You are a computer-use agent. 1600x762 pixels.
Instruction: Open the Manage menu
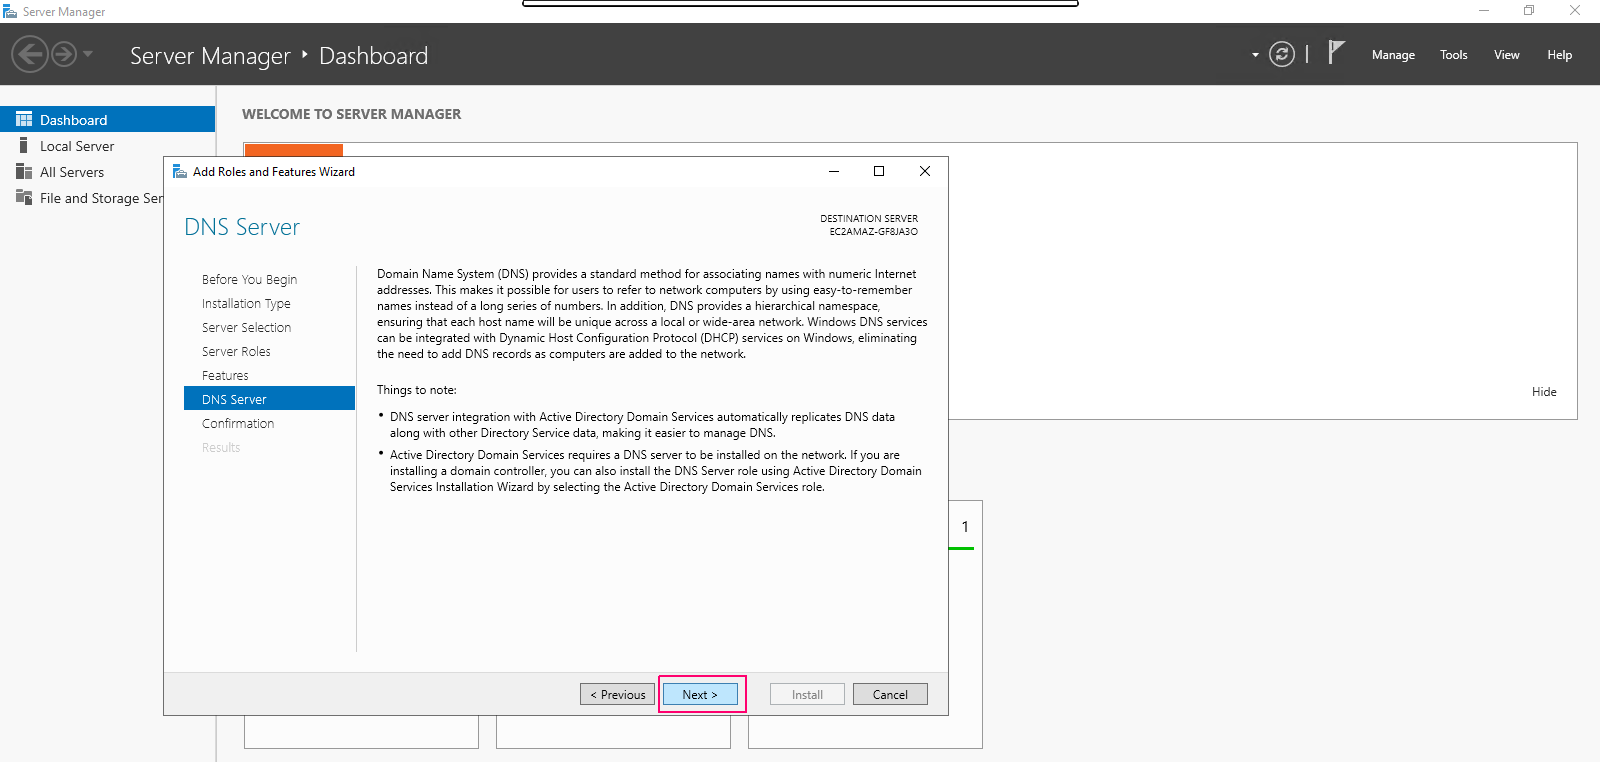1393,55
